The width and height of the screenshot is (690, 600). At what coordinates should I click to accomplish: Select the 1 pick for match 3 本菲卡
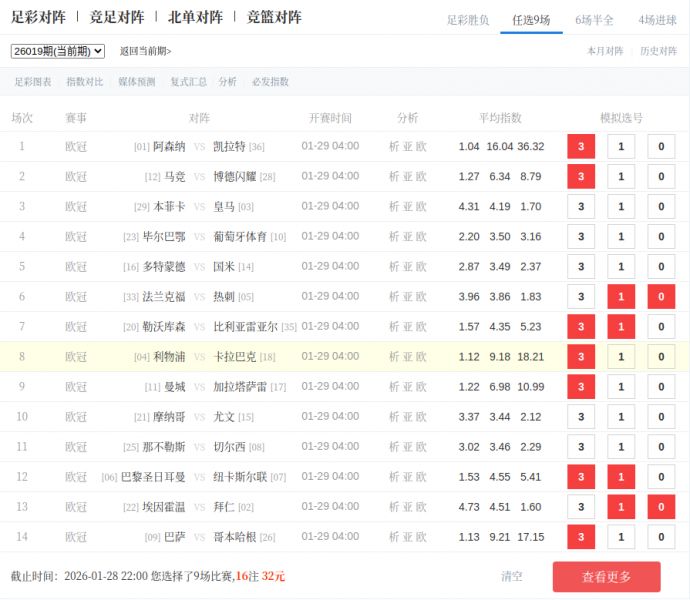click(x=621, y=207)
